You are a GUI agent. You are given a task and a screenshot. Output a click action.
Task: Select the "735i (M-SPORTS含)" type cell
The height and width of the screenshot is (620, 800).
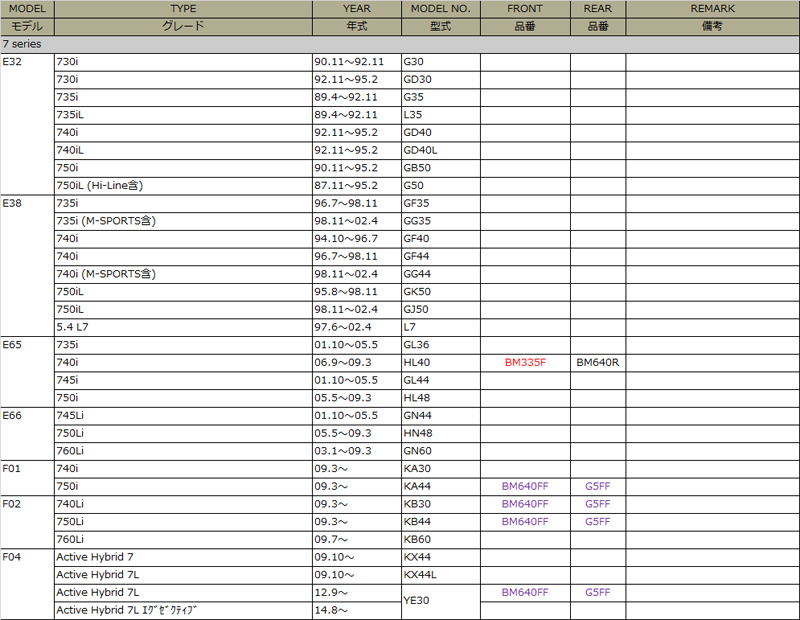(183, 221)
